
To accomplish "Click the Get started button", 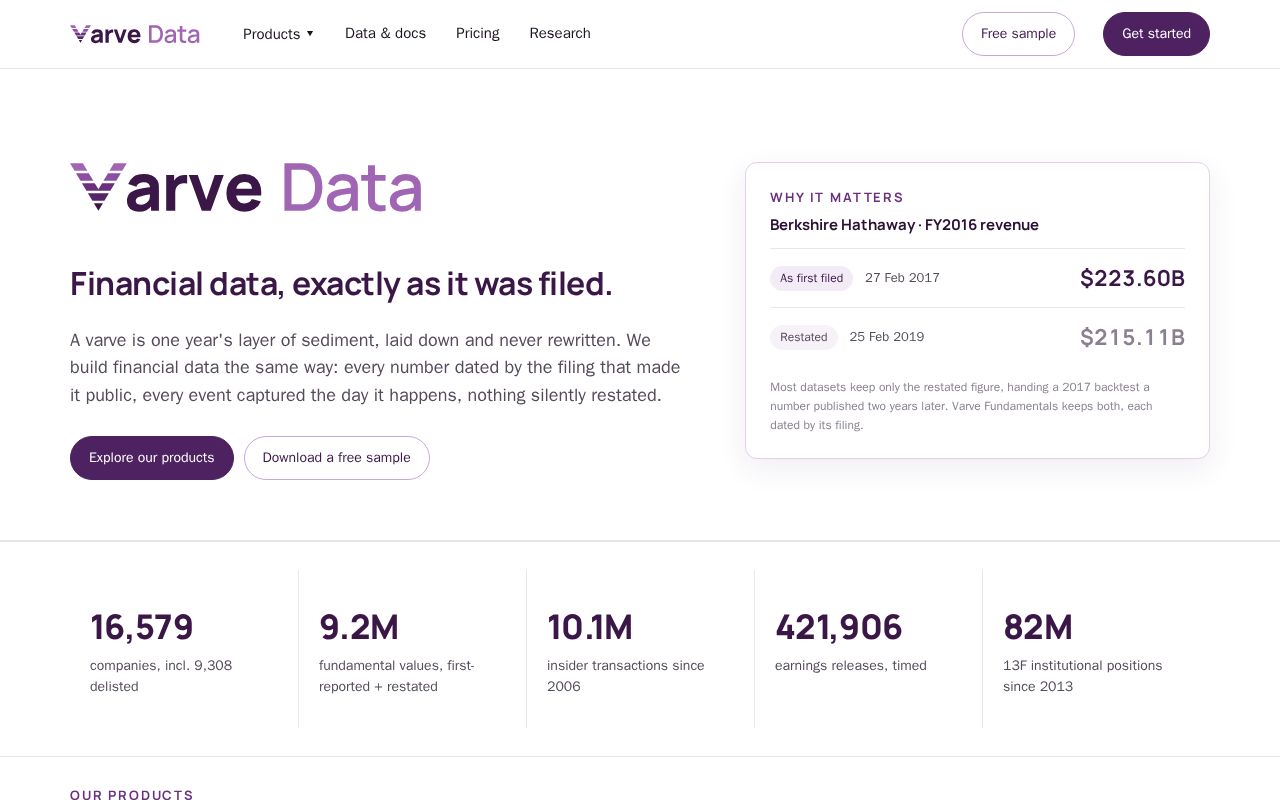I will pyautogui.click(x=1156, y=34).
